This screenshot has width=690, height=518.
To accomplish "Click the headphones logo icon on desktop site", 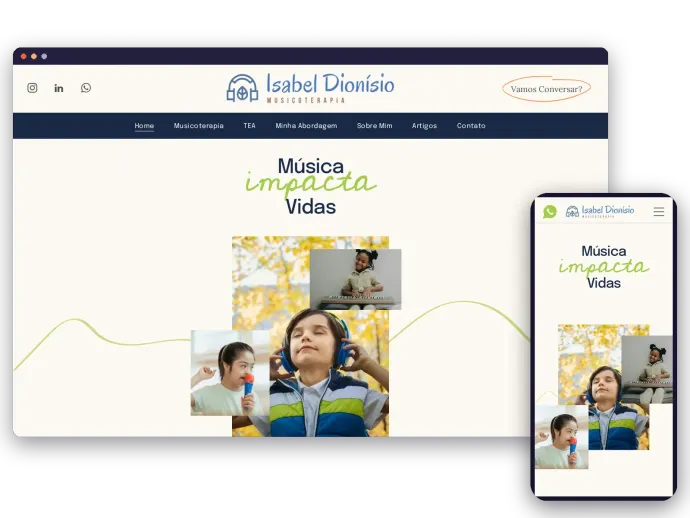I will [242, 88].
